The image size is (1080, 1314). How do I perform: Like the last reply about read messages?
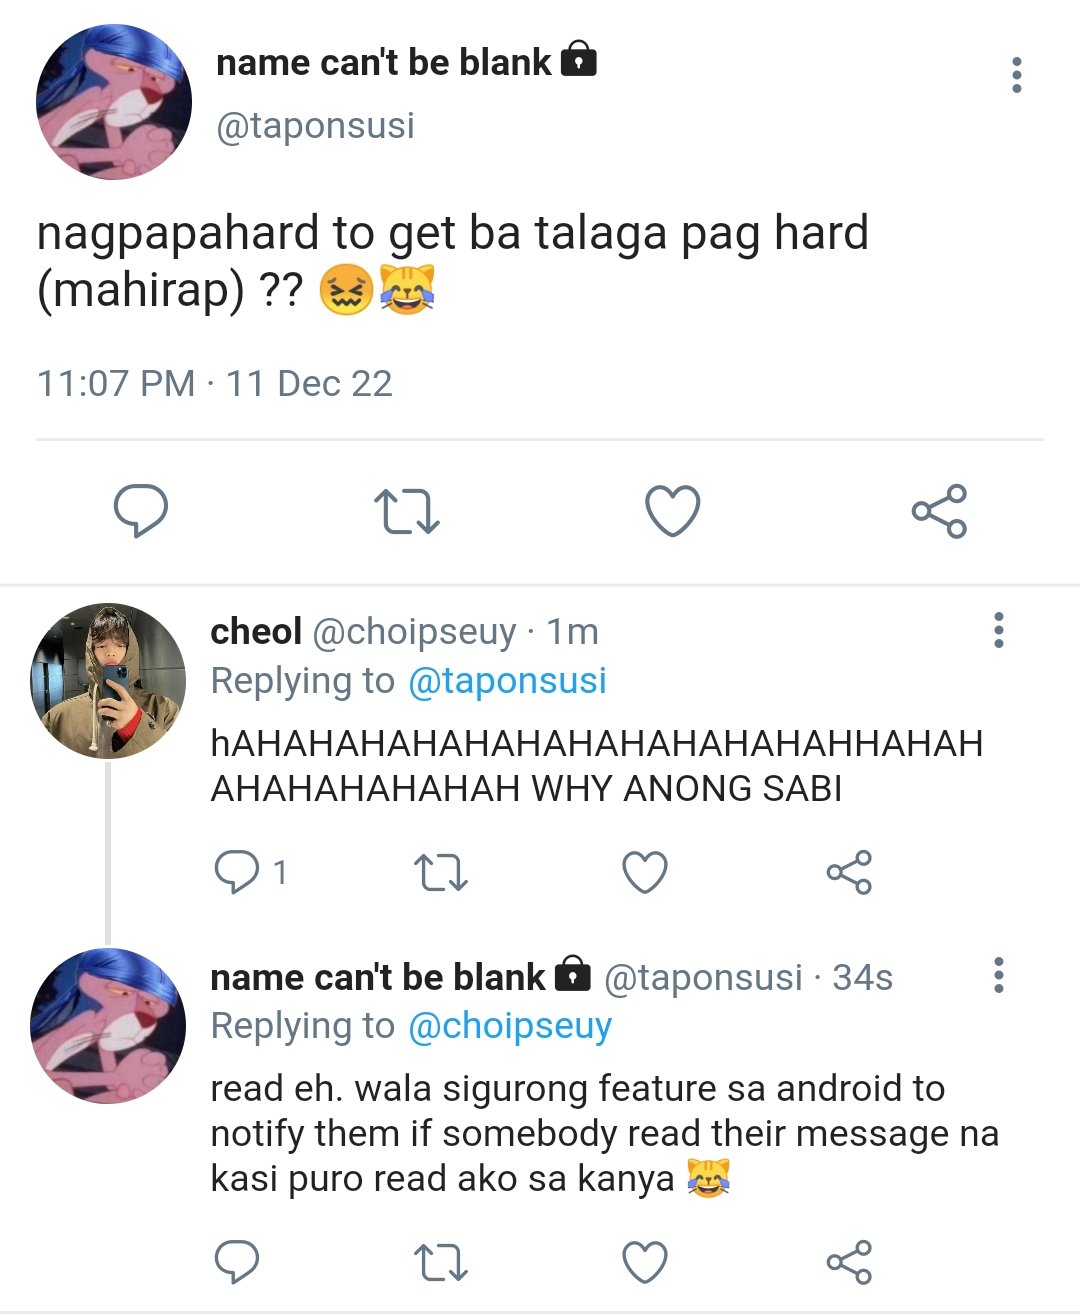(645, 1262)
